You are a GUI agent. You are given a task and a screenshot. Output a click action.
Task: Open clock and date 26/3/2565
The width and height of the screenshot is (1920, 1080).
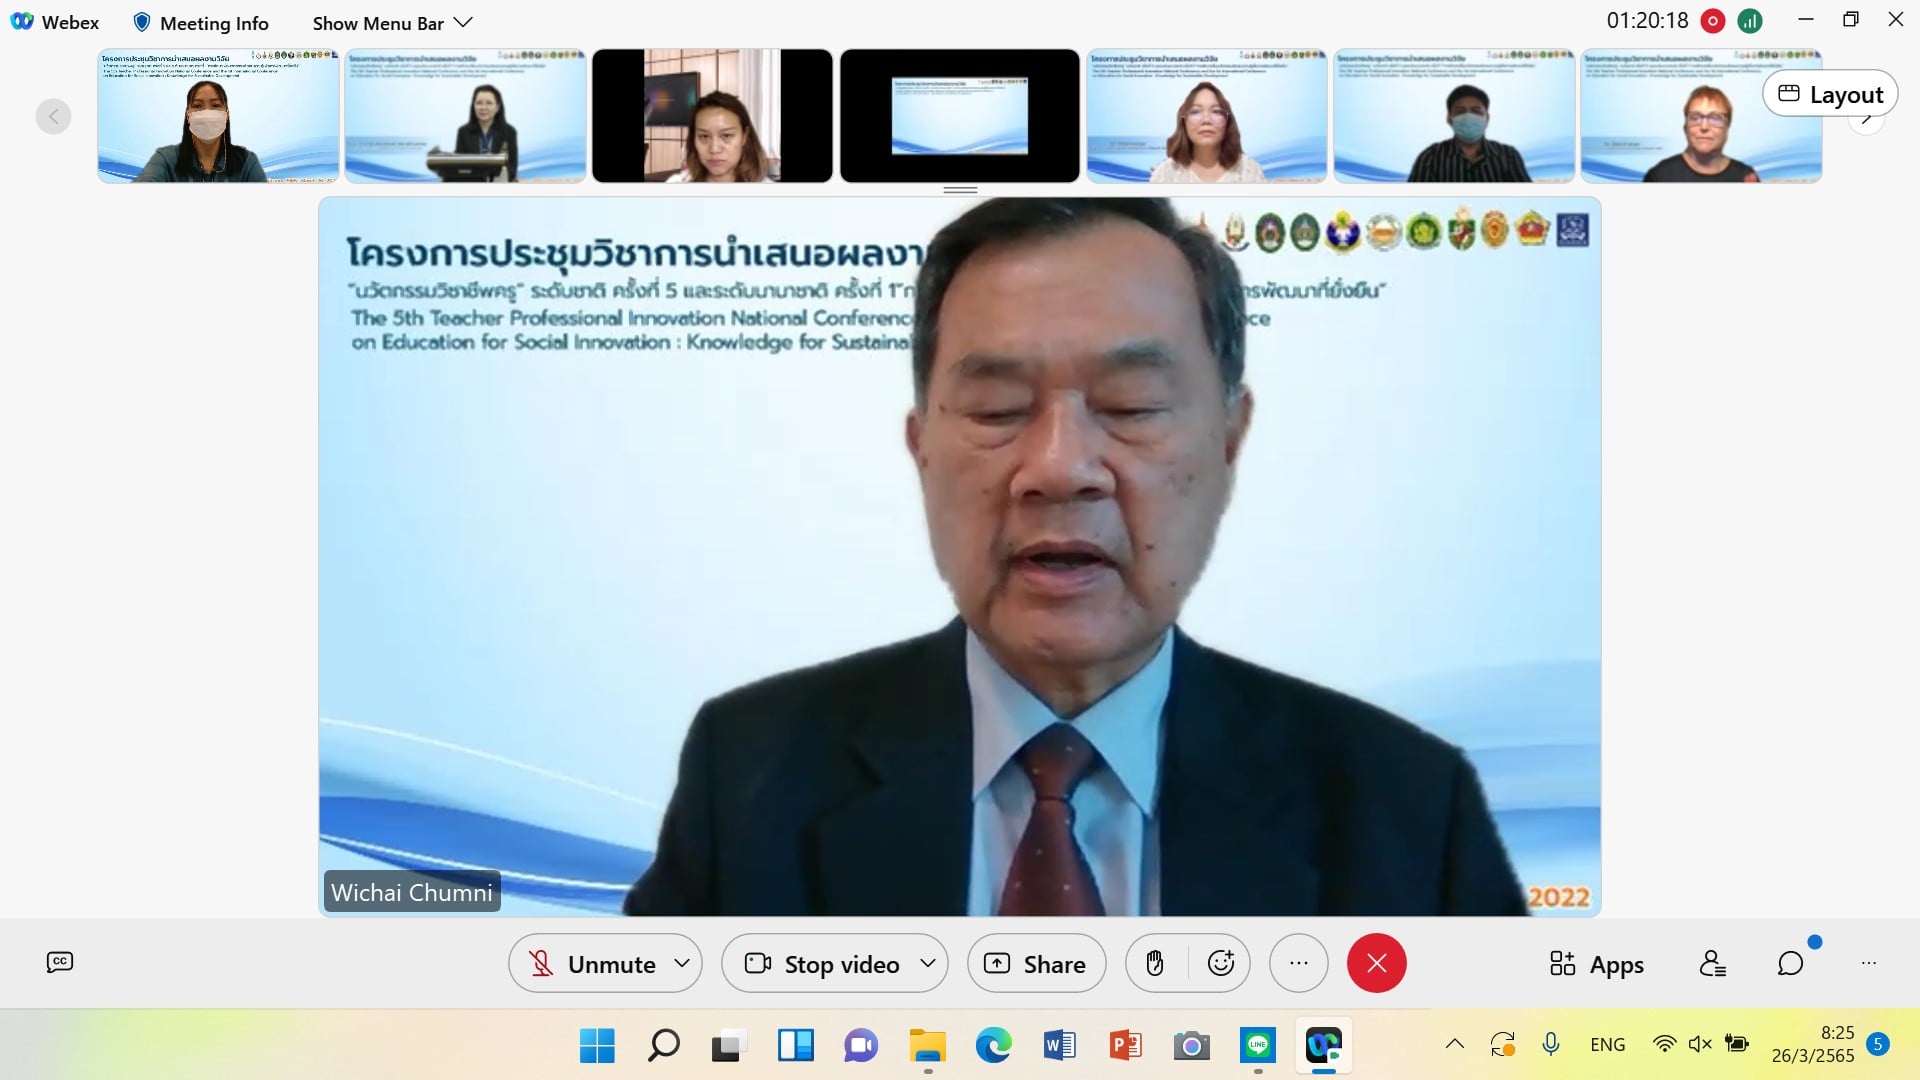[x=1813, y=1044]
